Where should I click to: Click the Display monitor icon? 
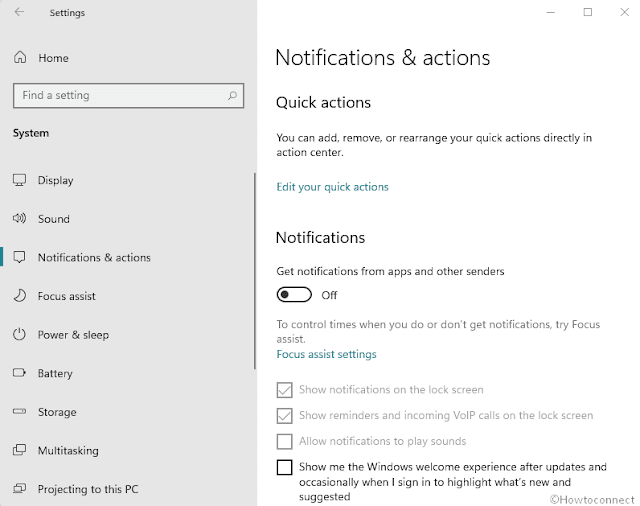[x=19, y=180]
